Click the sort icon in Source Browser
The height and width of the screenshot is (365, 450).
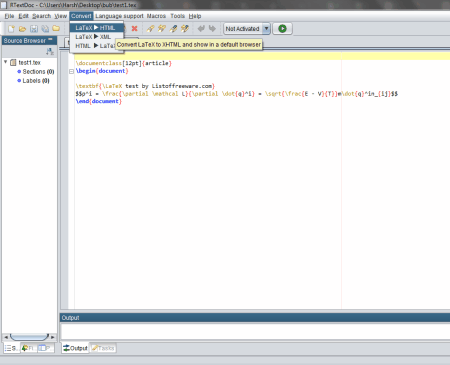(x=50, y=51)
